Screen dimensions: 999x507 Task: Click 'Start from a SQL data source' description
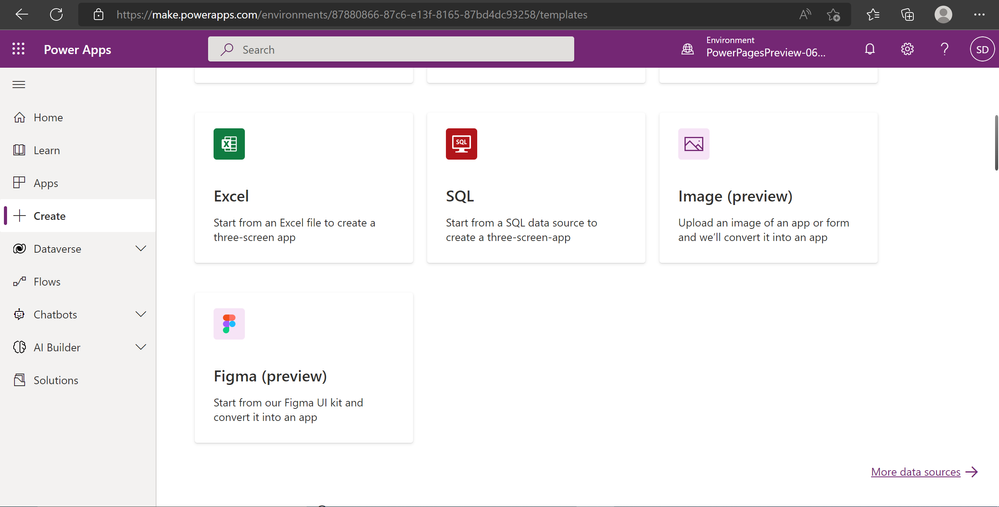point(521,230)
